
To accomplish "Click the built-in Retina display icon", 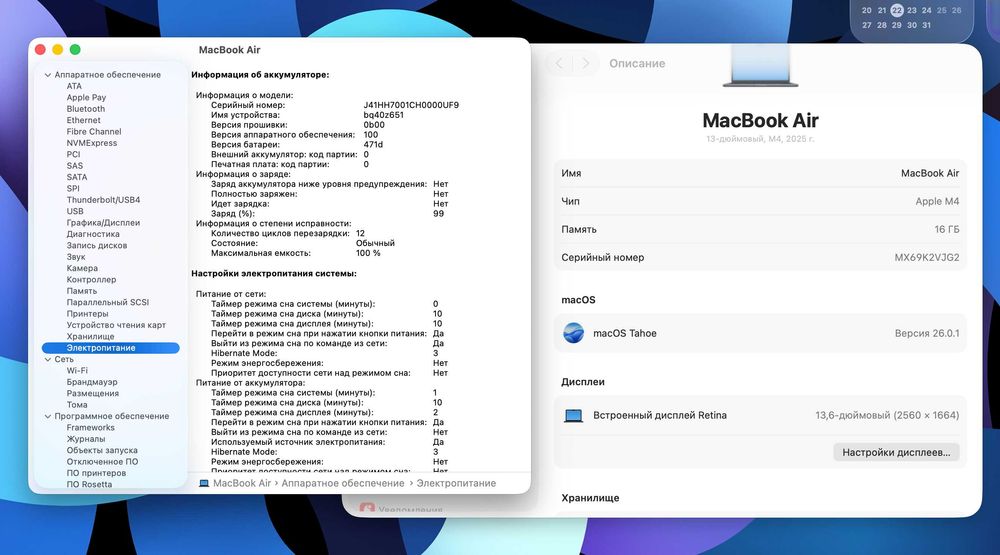I will click(x=573, y=416).
